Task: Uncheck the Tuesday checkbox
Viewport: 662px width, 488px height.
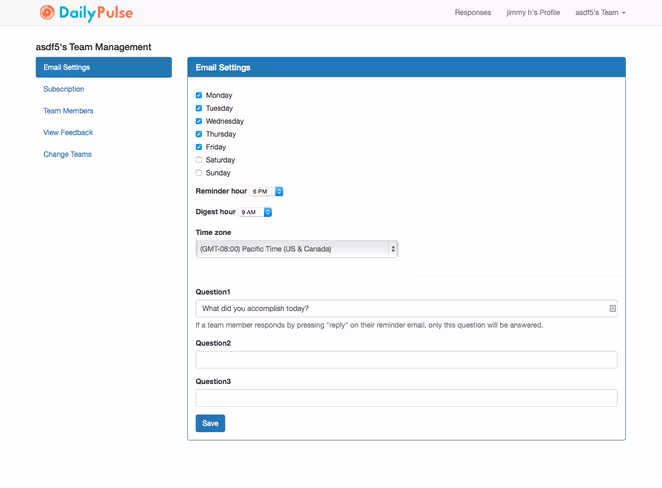Action: [x=199, y=108]
